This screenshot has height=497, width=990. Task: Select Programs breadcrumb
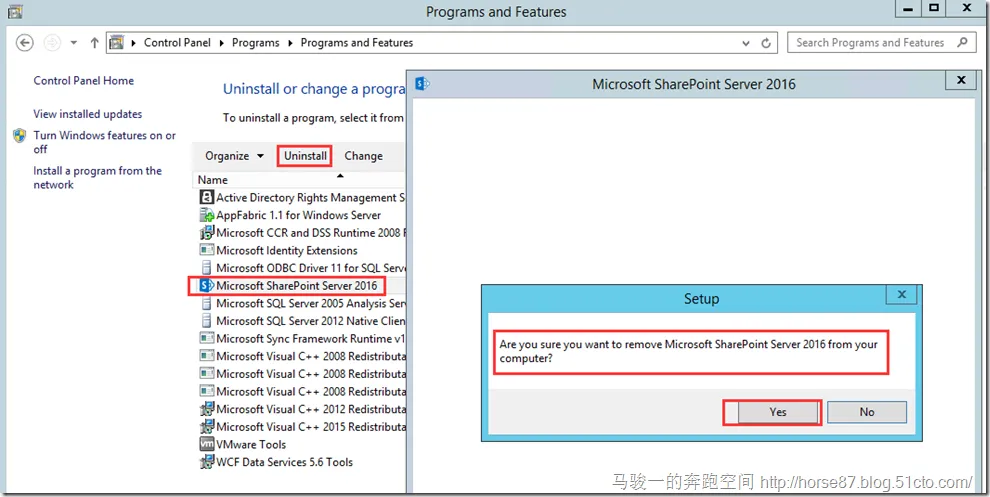click(x=256, y=43)
